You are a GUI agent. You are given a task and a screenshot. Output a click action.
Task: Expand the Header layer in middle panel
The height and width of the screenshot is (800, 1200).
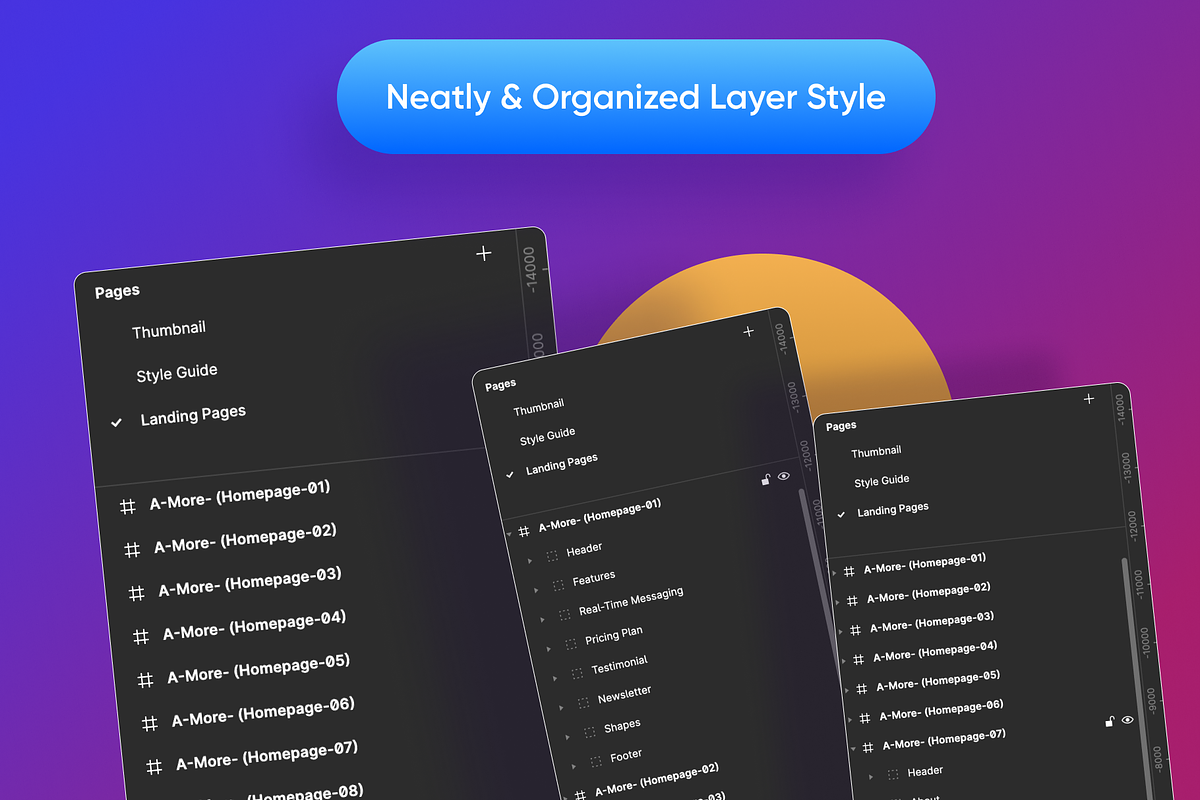(531, 561)
